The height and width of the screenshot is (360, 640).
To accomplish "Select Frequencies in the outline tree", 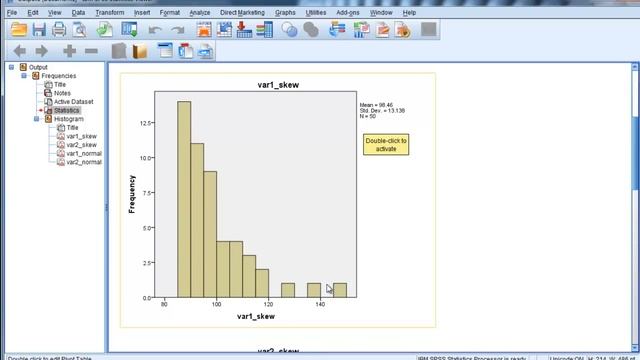I will [x=59, y=76].
